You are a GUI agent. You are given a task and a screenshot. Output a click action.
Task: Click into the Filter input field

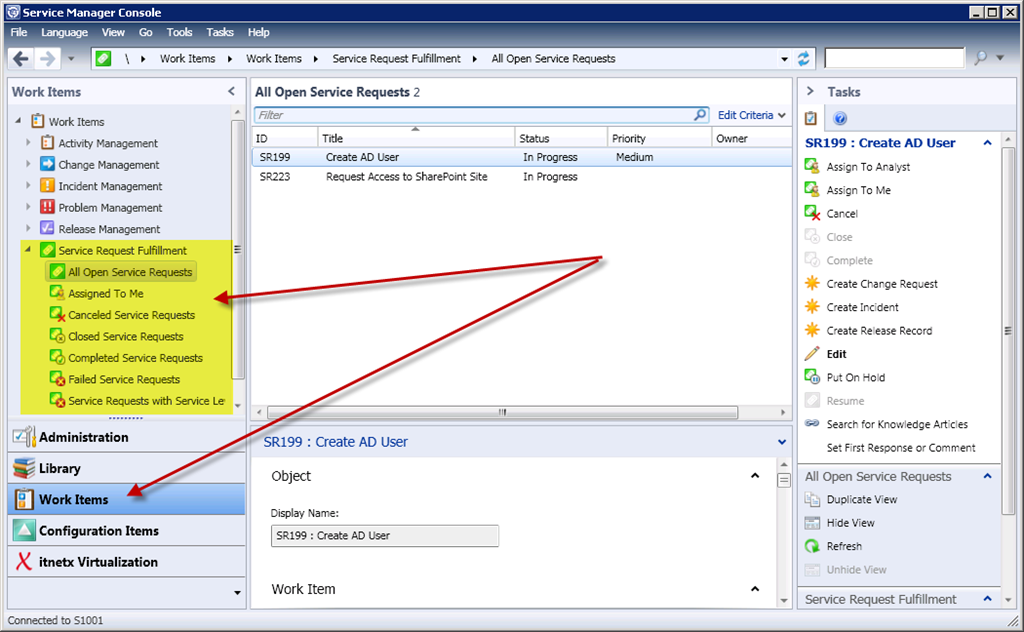pos(470,115)
